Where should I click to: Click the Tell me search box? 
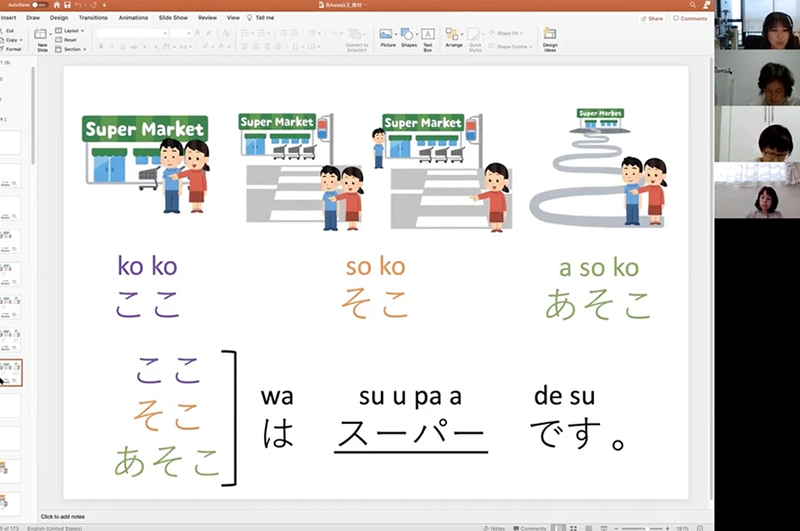261,17
